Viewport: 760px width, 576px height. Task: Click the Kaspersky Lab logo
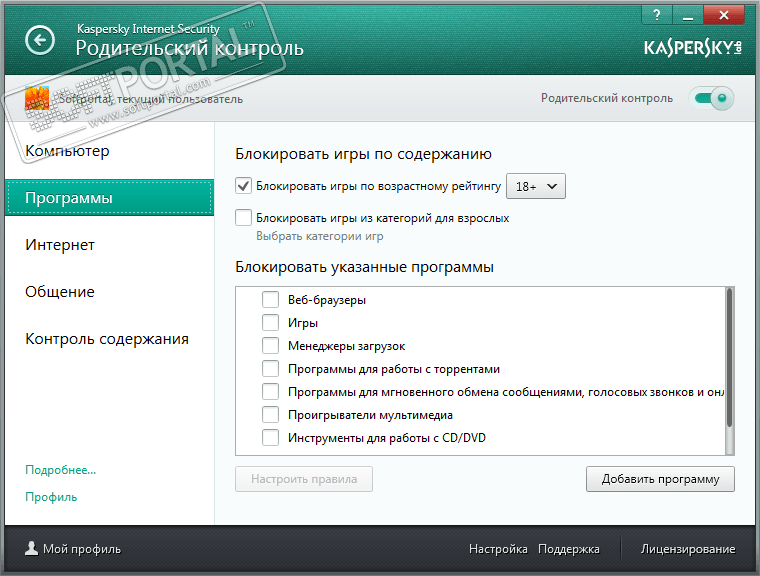pyautogui.click(x=693, y=48)
